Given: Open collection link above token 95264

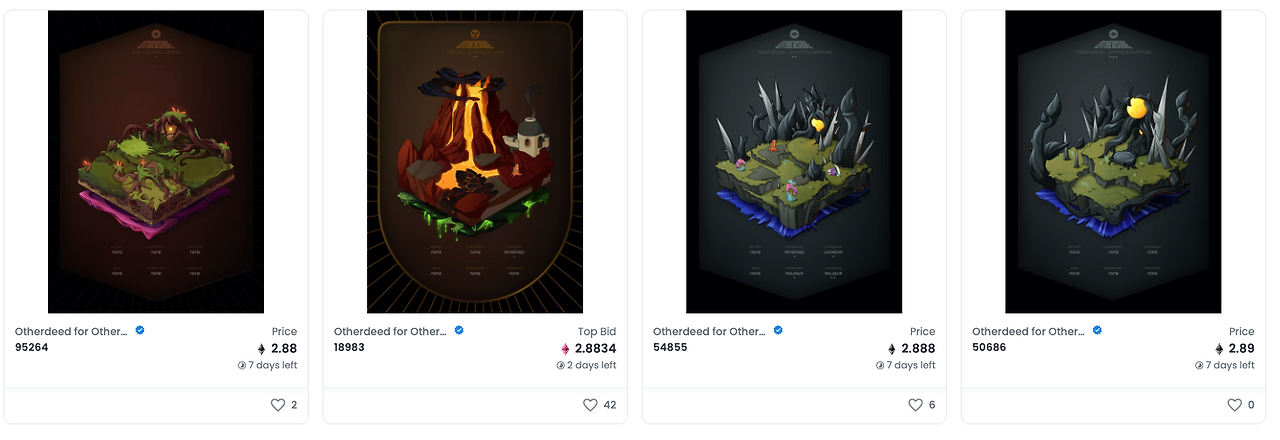Looking at the screenshot, I should tap(72, 331).
